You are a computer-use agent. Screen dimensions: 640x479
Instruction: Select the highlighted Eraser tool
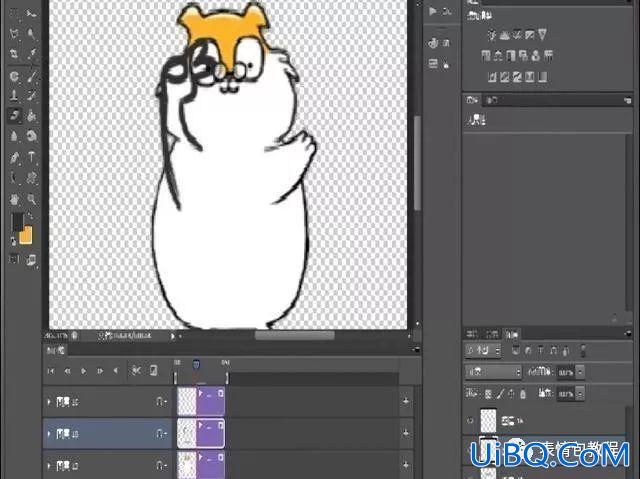pyautogui.click(x=15, y=115)
